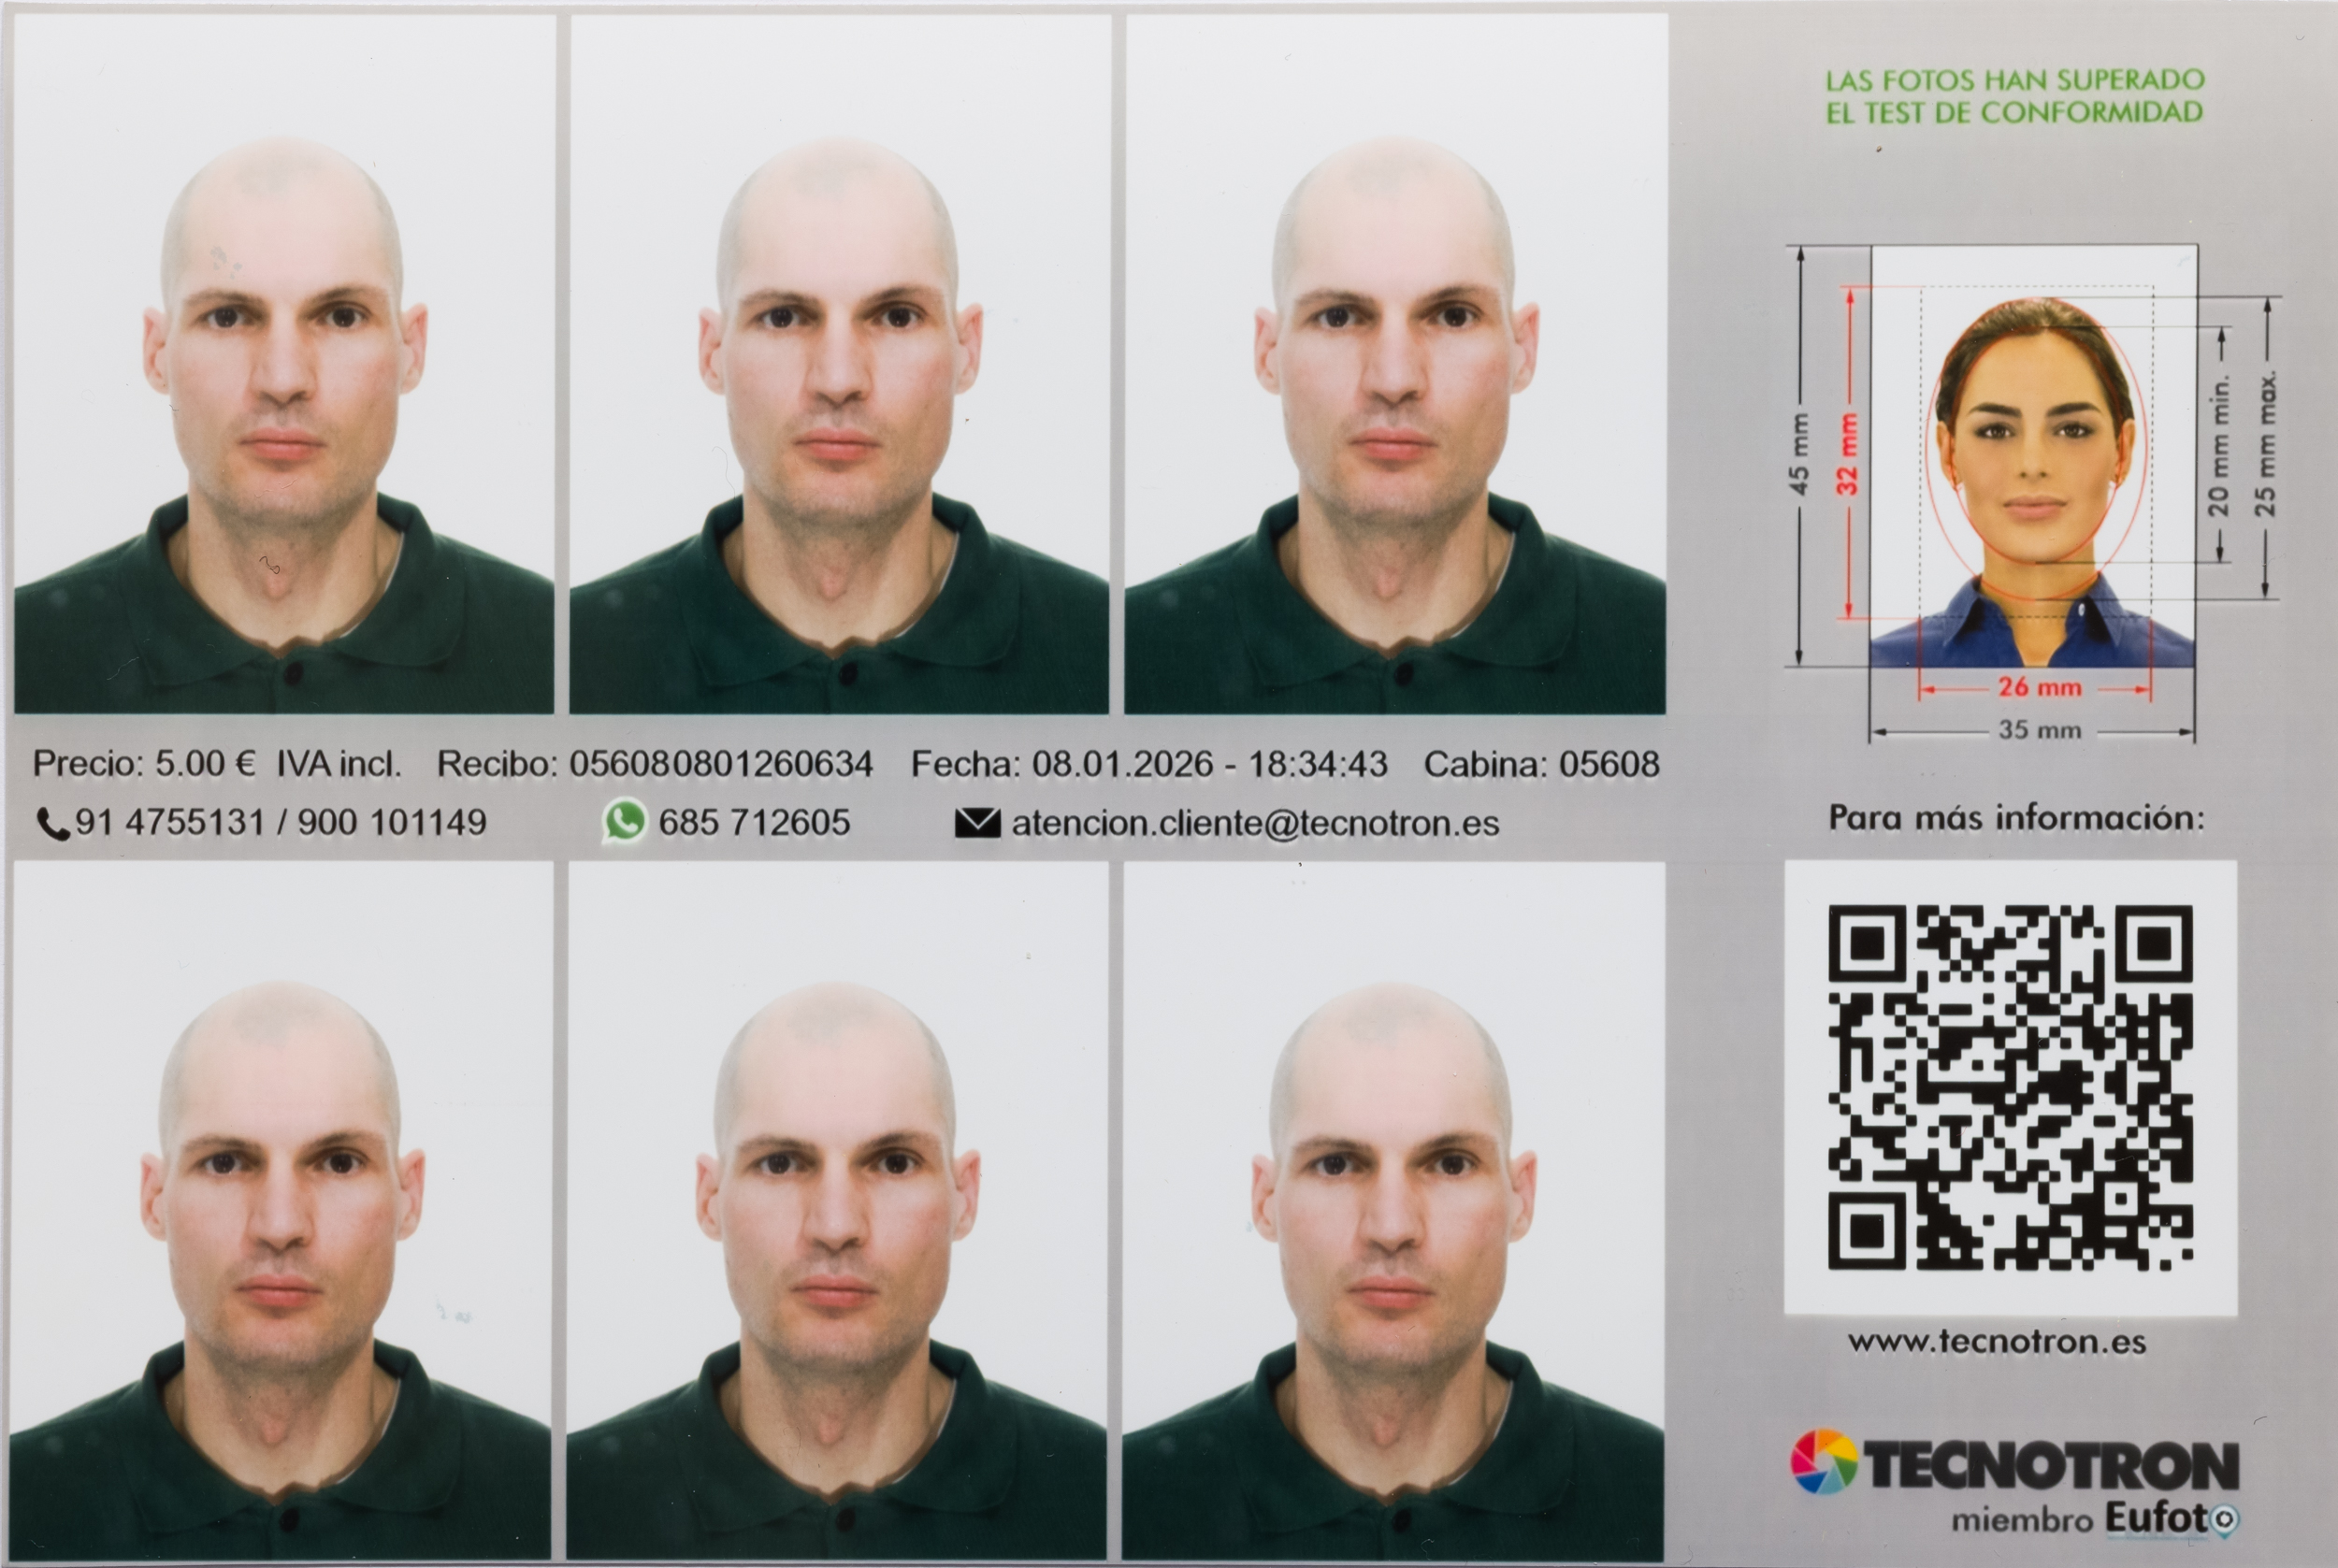The image size is (2338, 1568).
Task: Select the top-left passport photo
Action: [284, 364]
